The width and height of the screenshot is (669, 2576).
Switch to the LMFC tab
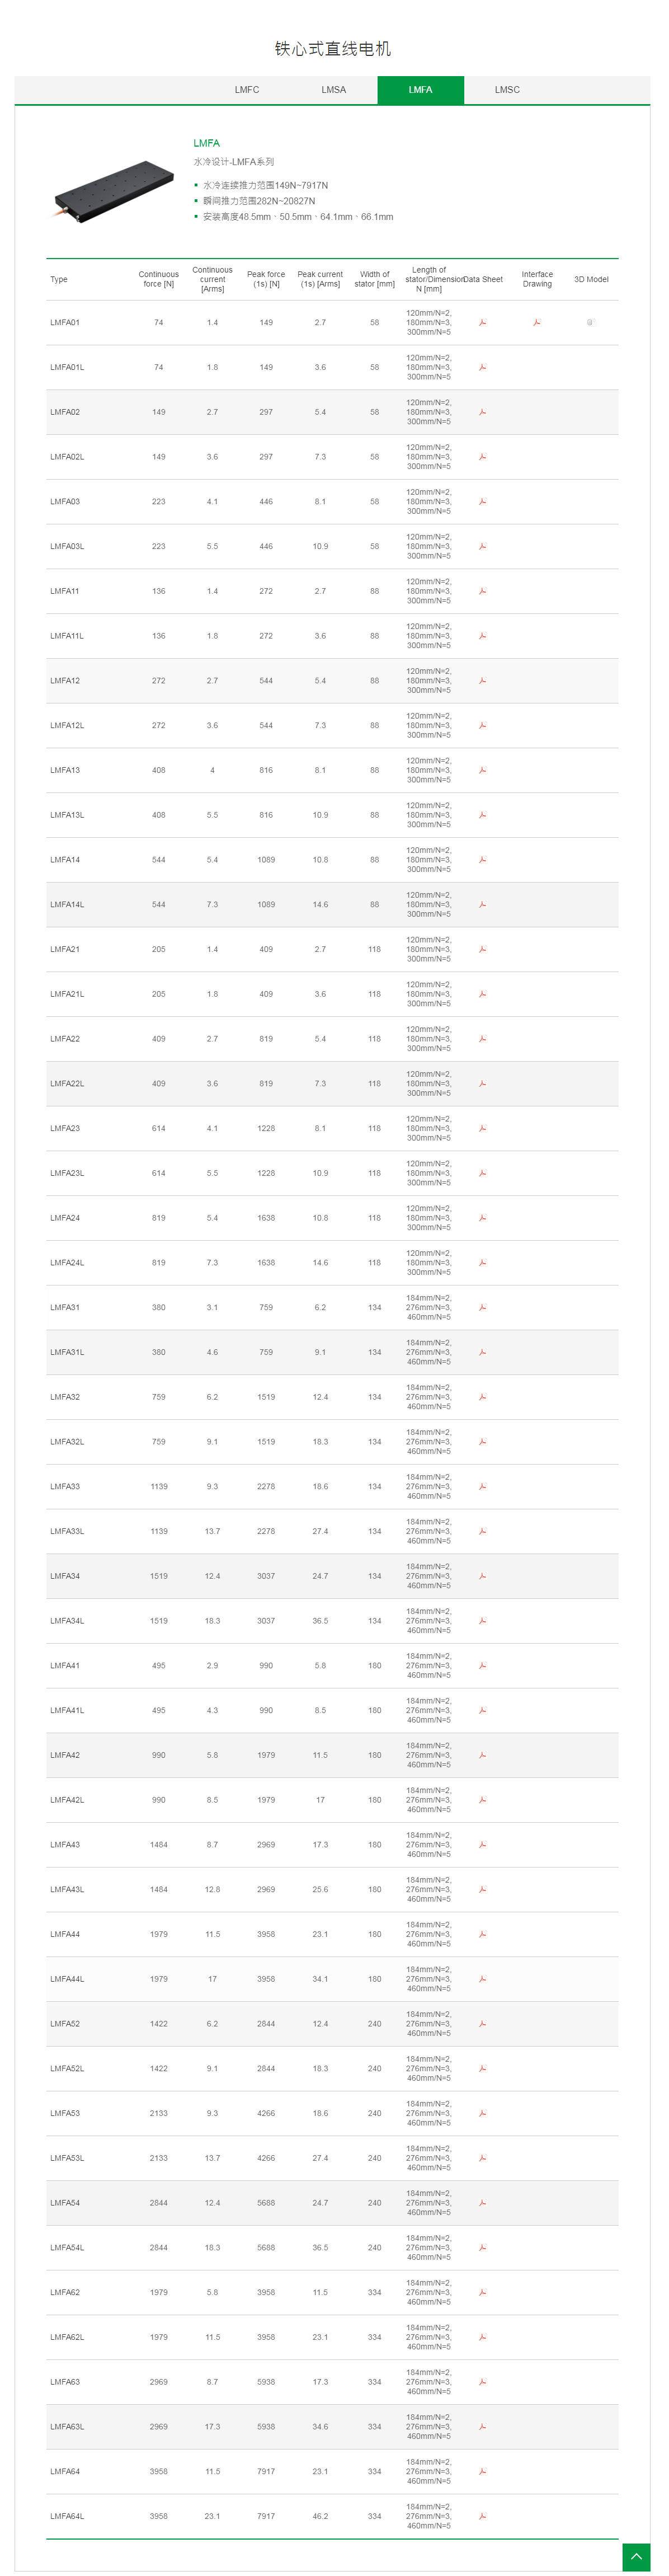click(x=247, y=90)
